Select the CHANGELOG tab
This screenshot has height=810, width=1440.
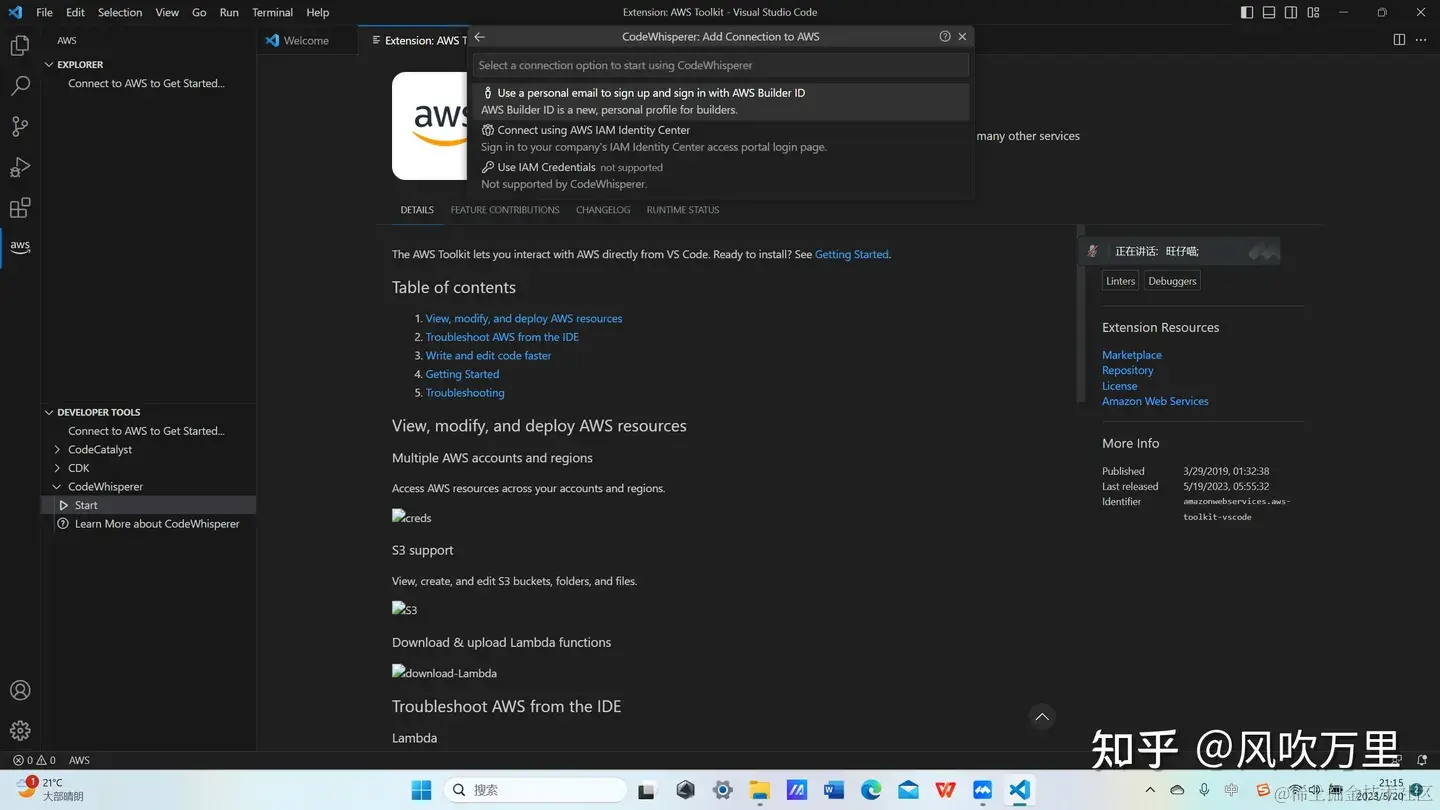pos(603,210)
